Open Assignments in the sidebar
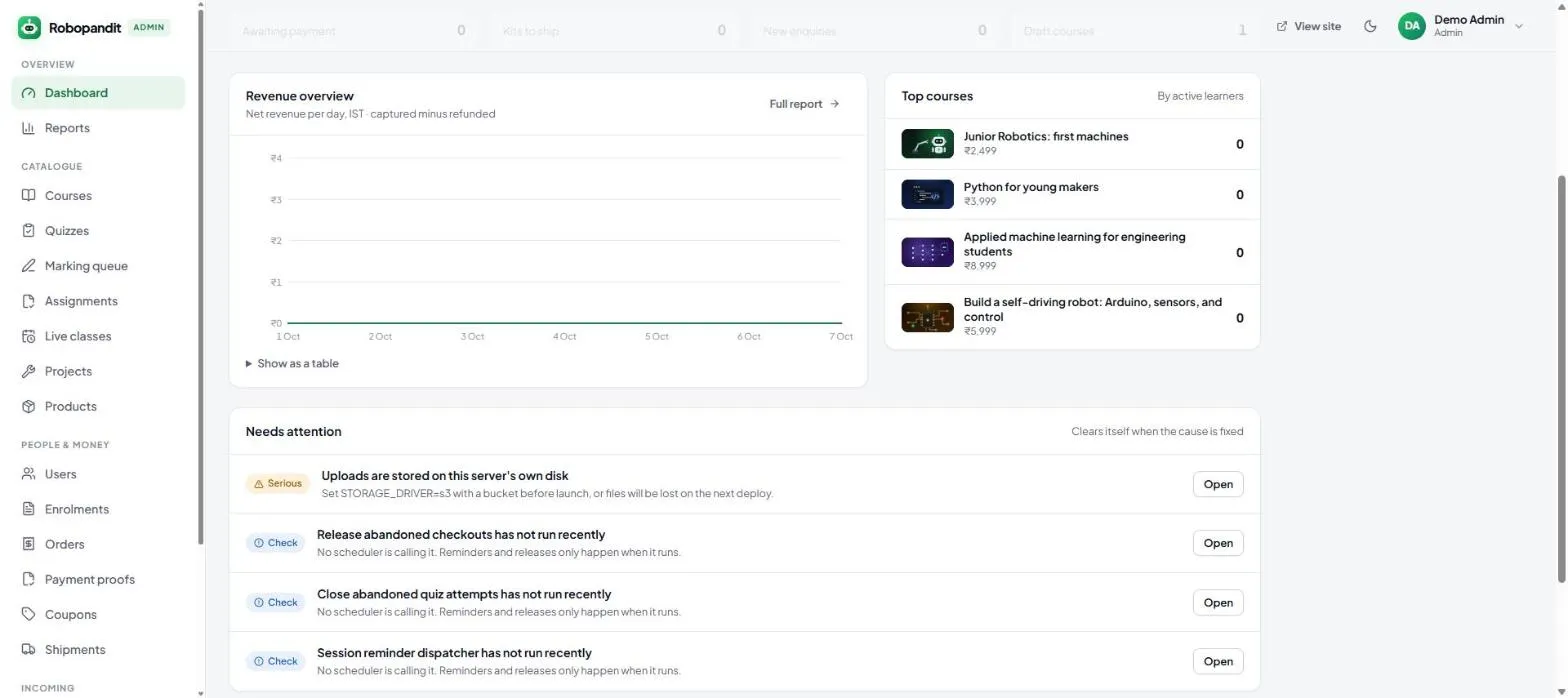Viewport: 1568px width, 698px height. (98, 301)
